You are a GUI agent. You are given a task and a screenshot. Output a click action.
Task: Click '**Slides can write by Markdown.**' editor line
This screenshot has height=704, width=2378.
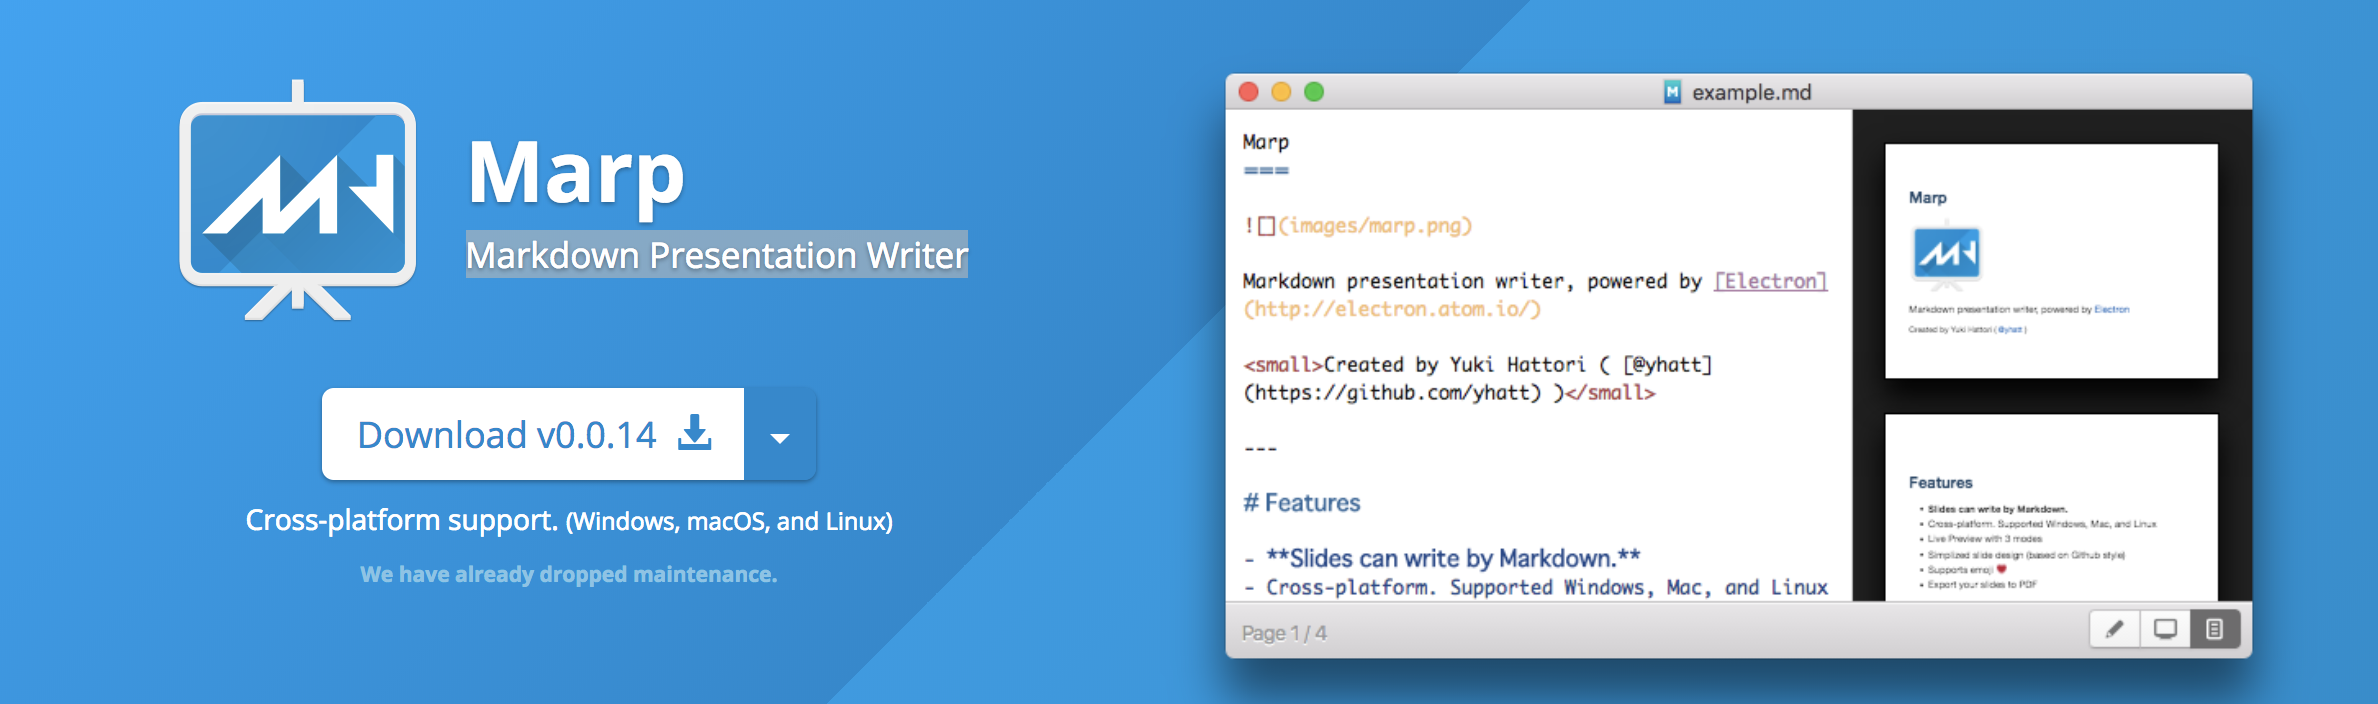pos(1453,558)
